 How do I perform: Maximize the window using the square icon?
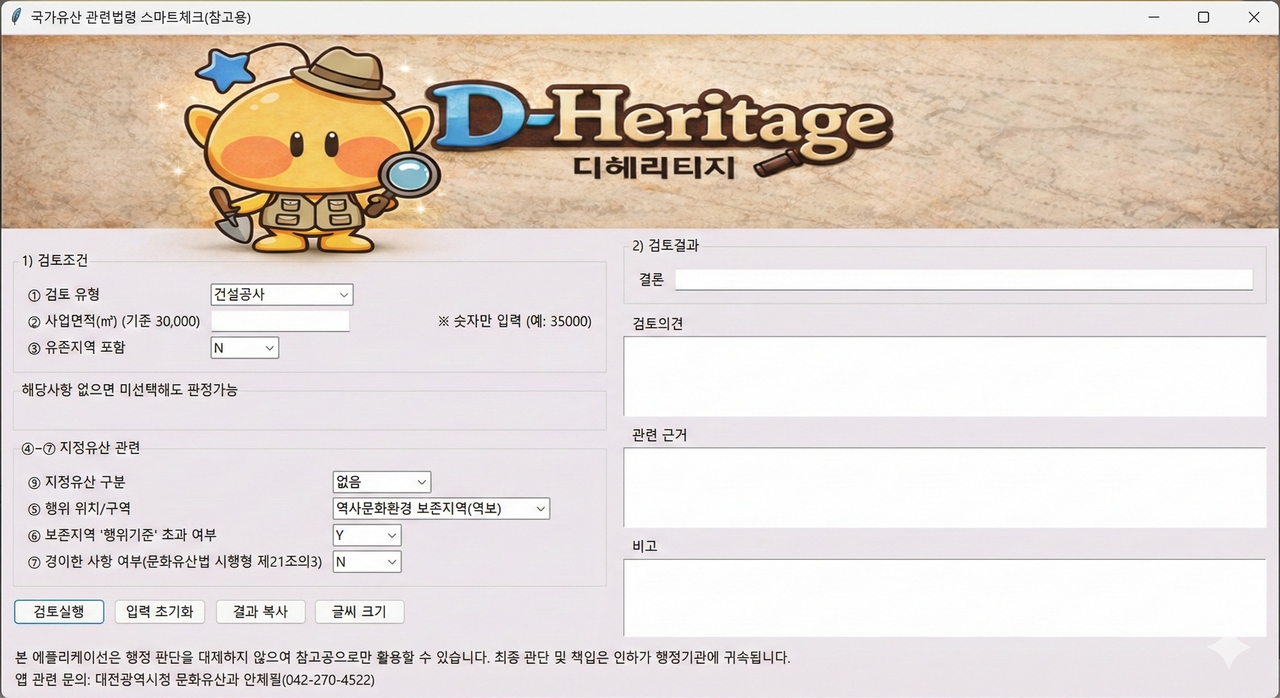(x=1204, y=17)
